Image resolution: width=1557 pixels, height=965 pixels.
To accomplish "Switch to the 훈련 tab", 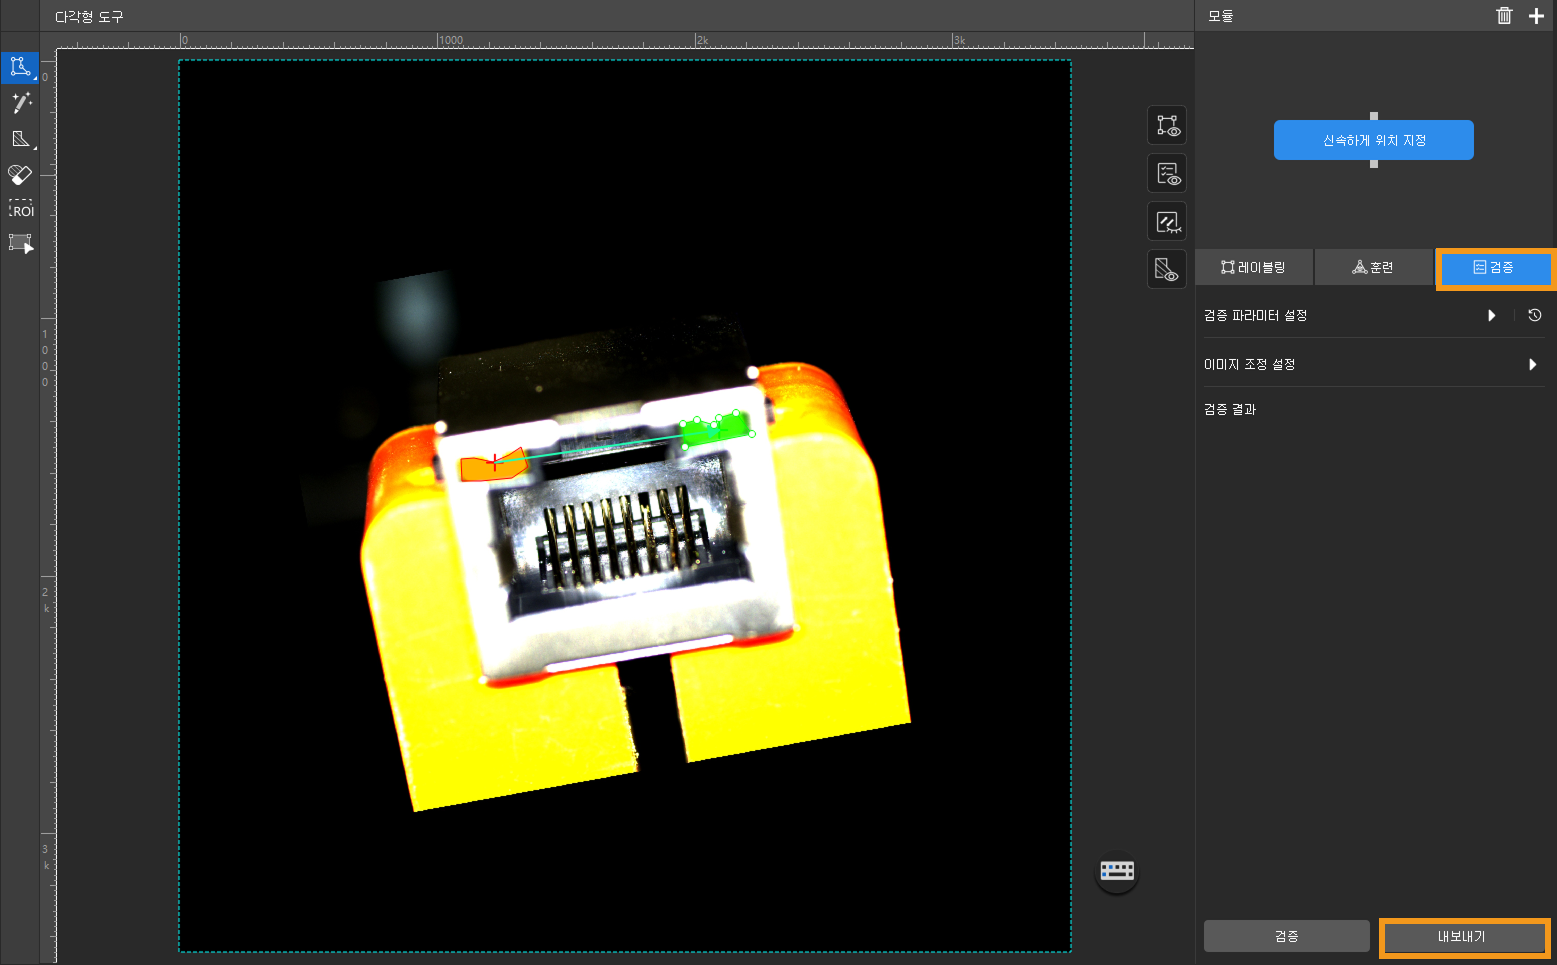I will click(1373, 267).
